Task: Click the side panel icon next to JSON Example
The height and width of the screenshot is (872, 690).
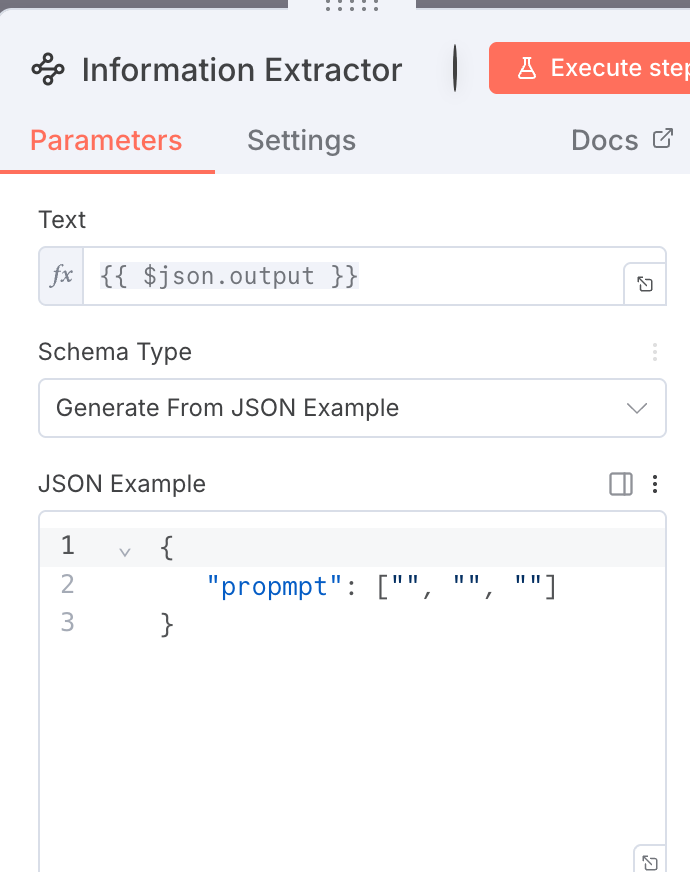Action: pyautogui.click(x=621, y=484)
